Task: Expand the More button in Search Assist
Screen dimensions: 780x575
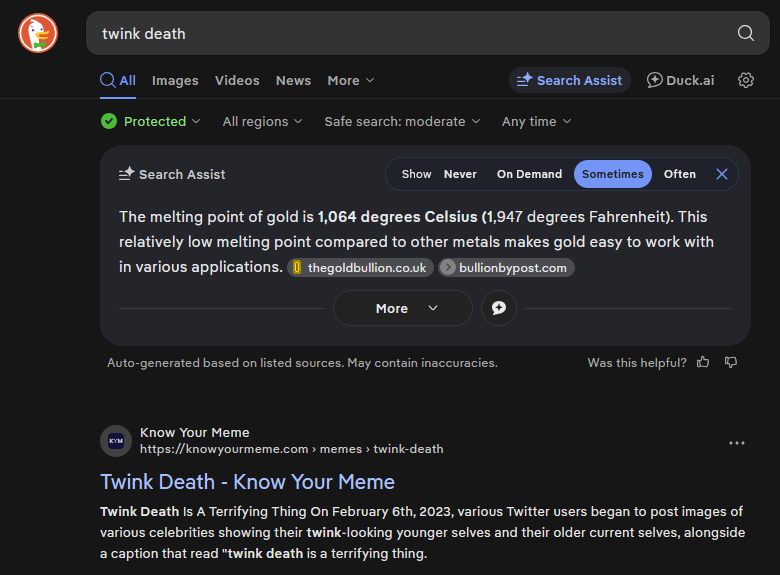Action: (402, 308)
